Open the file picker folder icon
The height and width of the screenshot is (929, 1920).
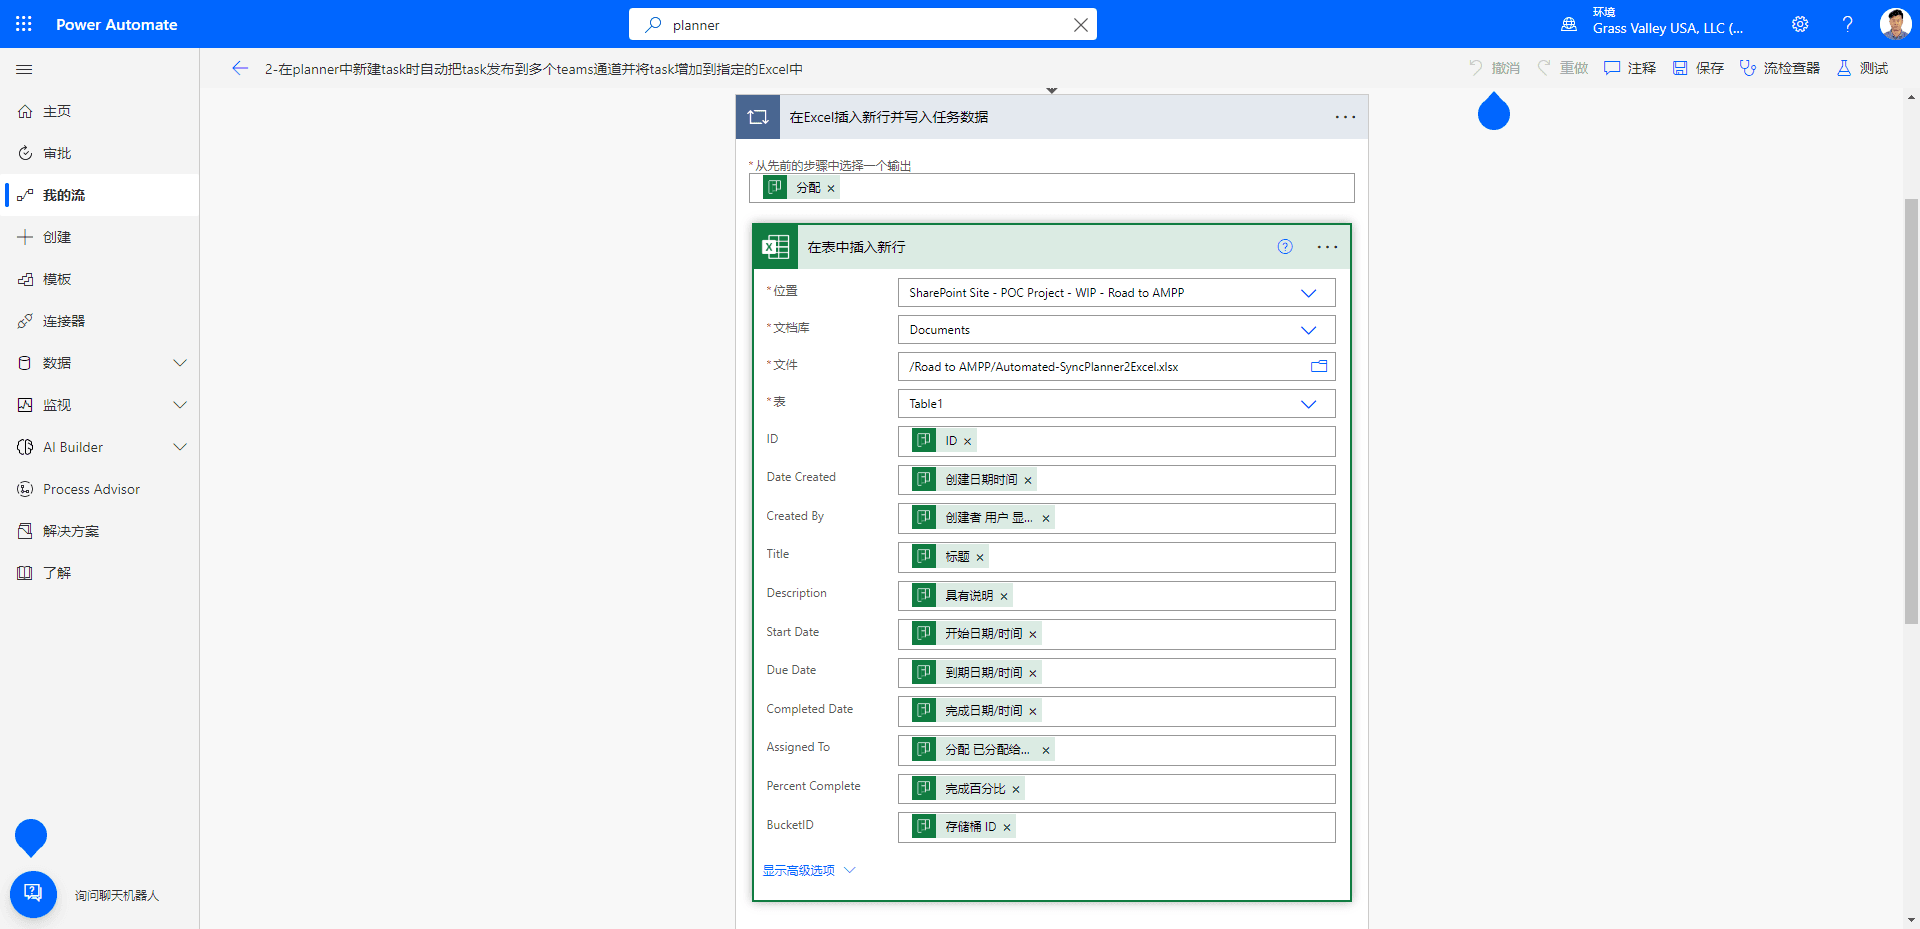1319,367
